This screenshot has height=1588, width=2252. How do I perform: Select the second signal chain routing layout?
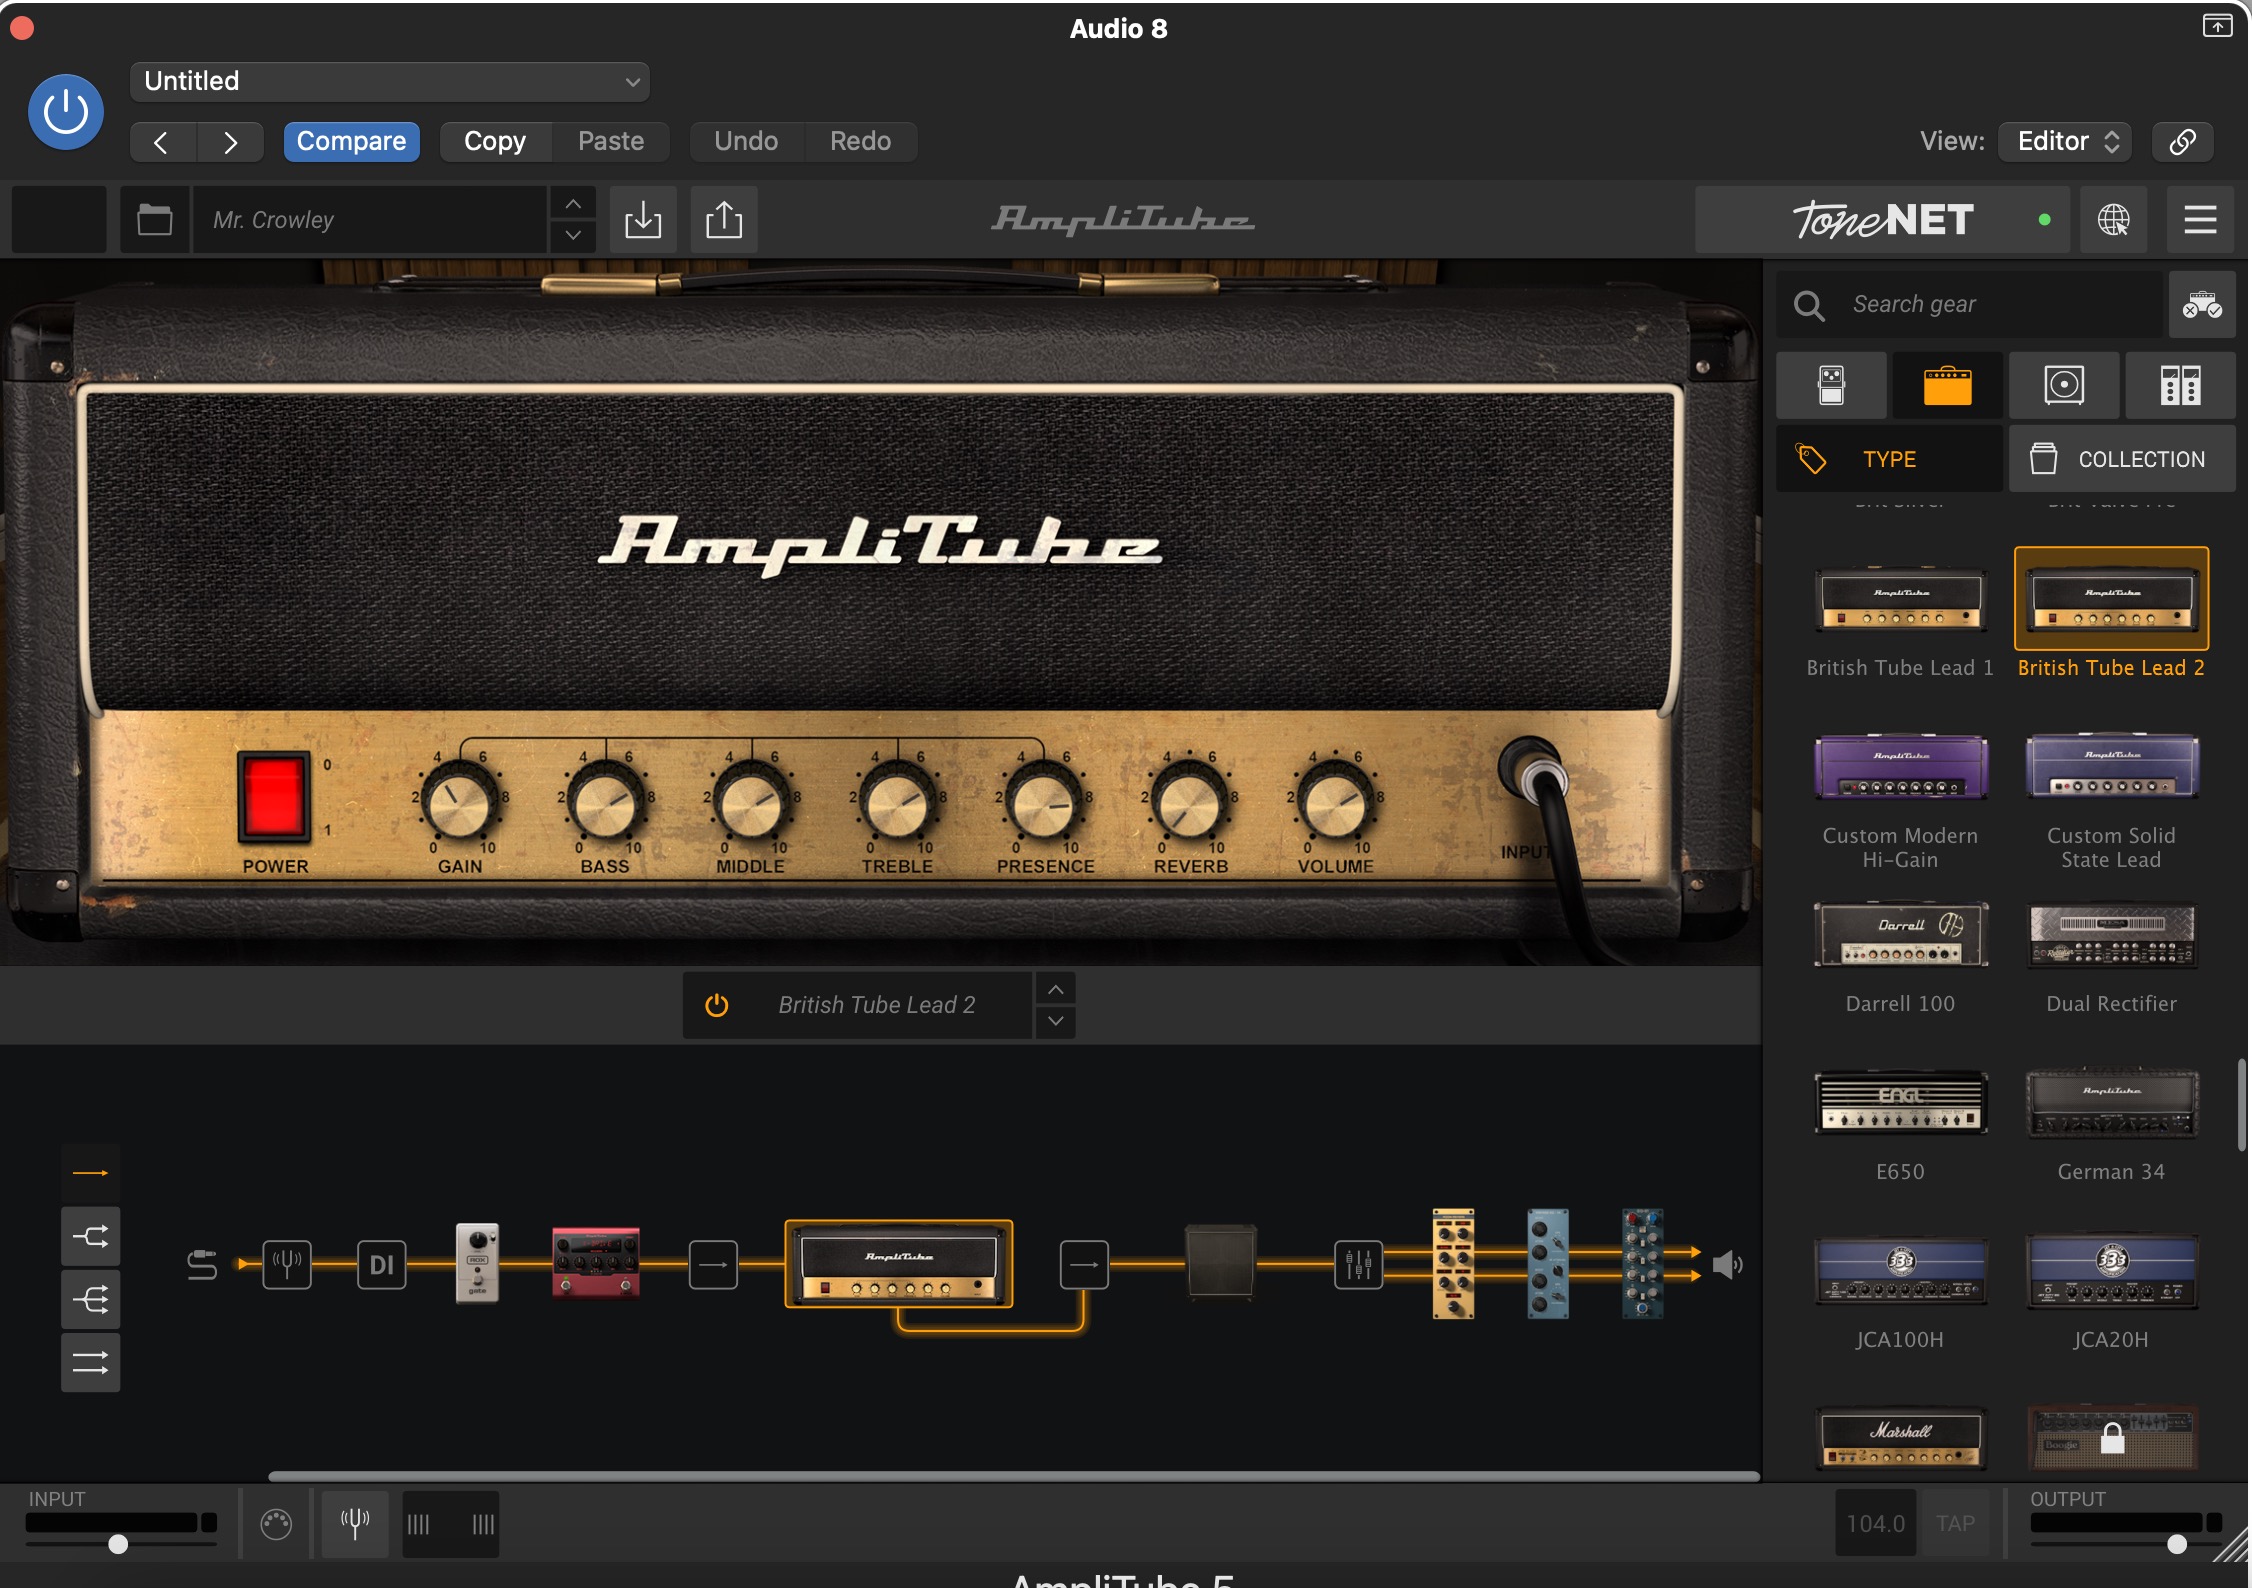pyautogui.click(x=90, y=1237)
